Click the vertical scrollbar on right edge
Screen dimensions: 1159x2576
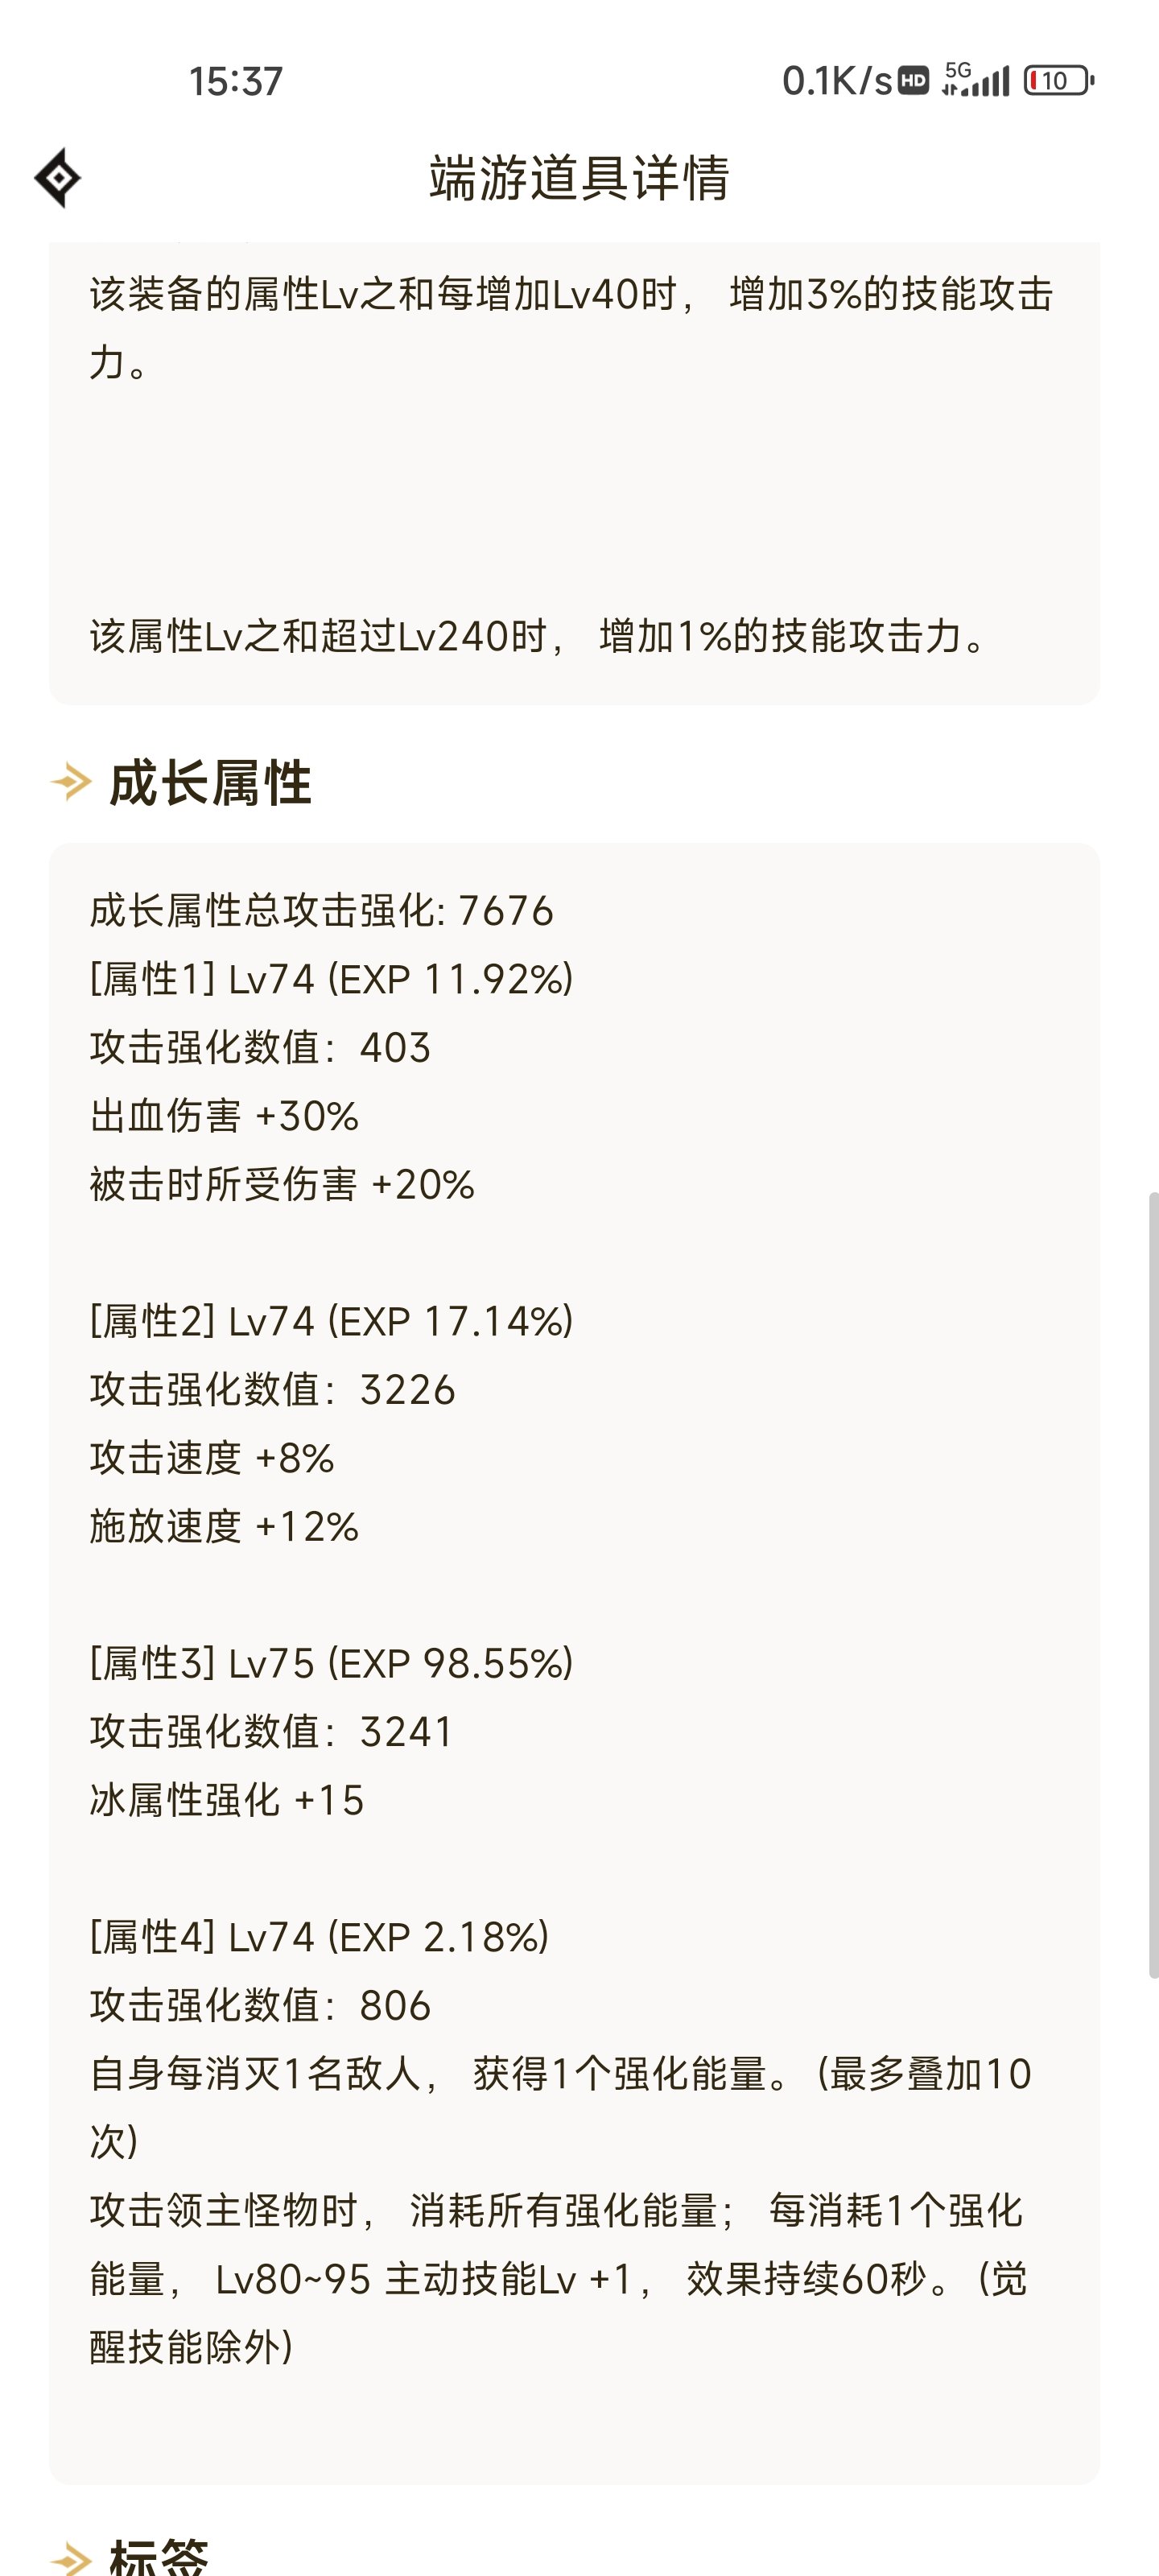click(1152, 1585)
